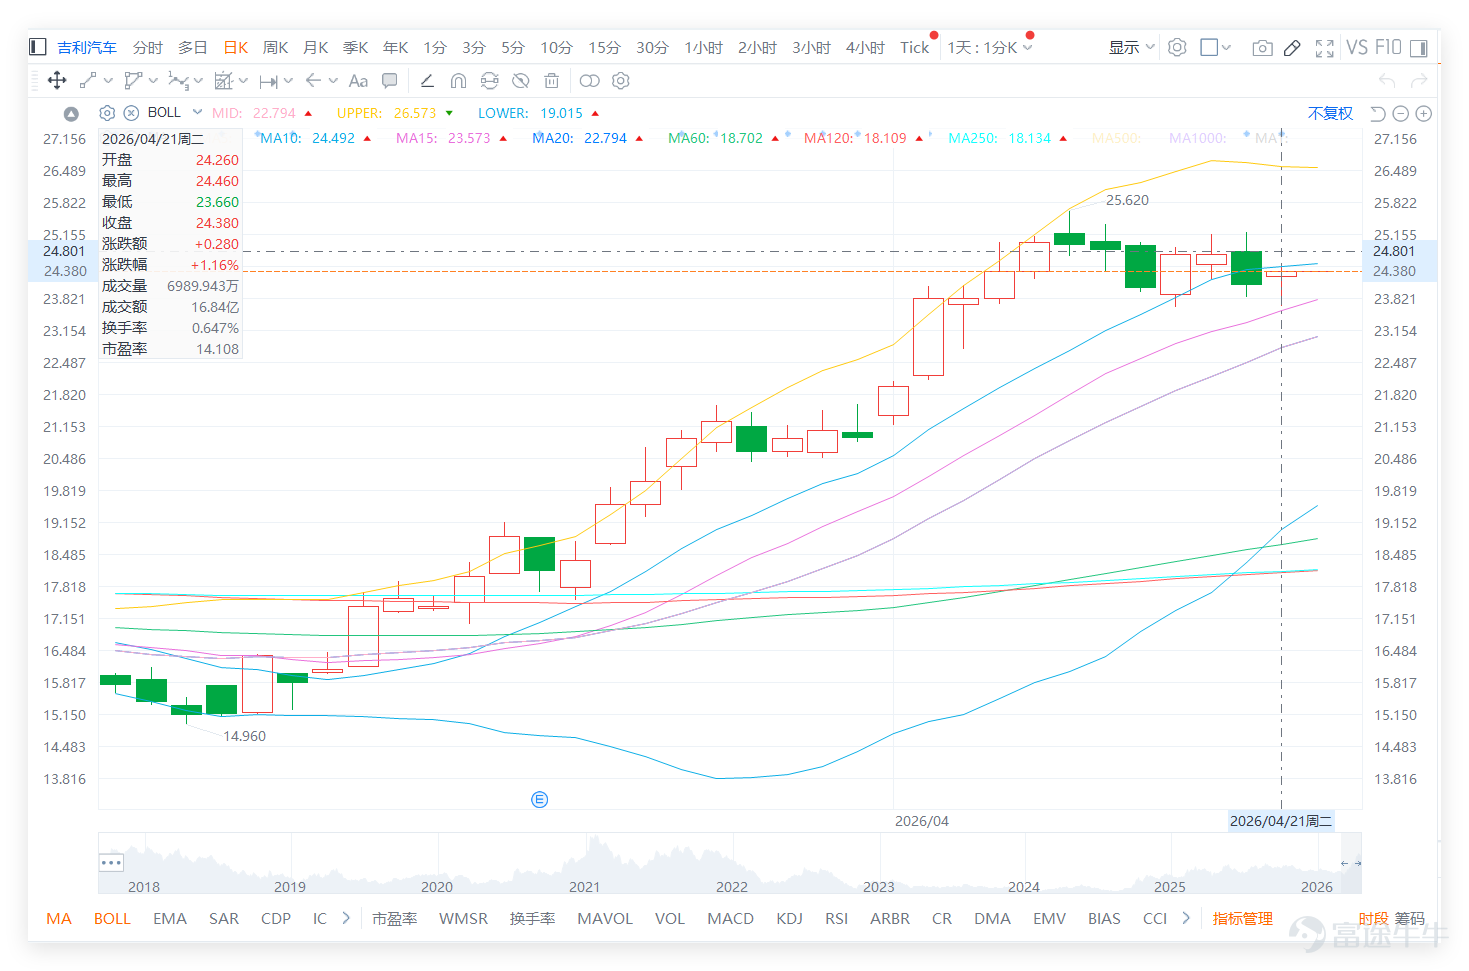1469x971 pixels.
Task: Click the pencil draw icon in top bar
Action: click(1292, 48)
